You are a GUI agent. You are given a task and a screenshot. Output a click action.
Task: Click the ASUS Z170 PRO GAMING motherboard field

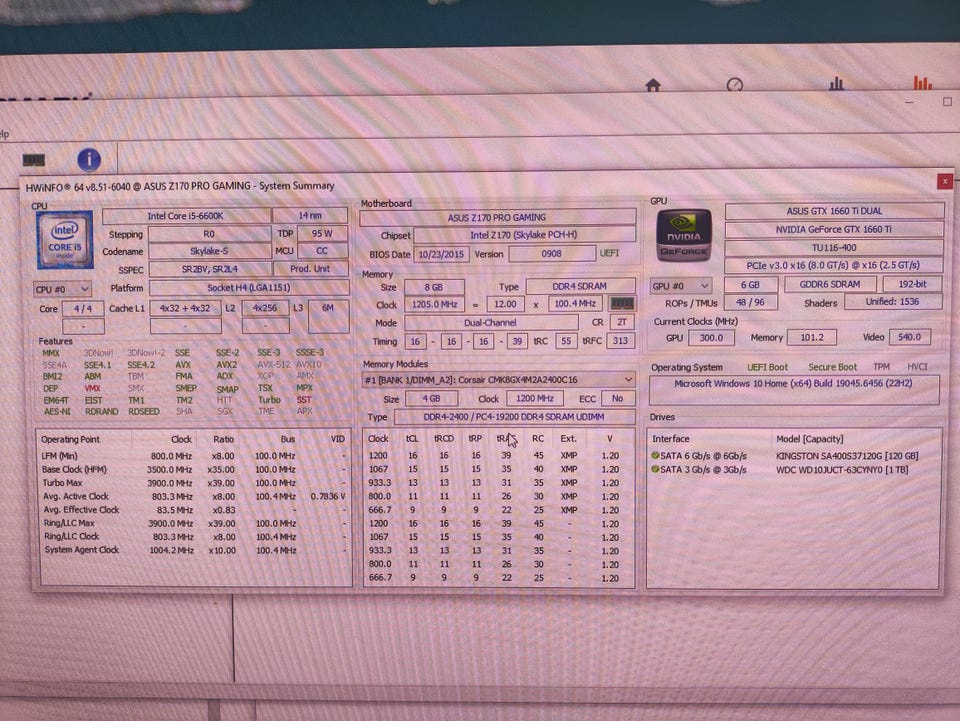click(497, 217)
